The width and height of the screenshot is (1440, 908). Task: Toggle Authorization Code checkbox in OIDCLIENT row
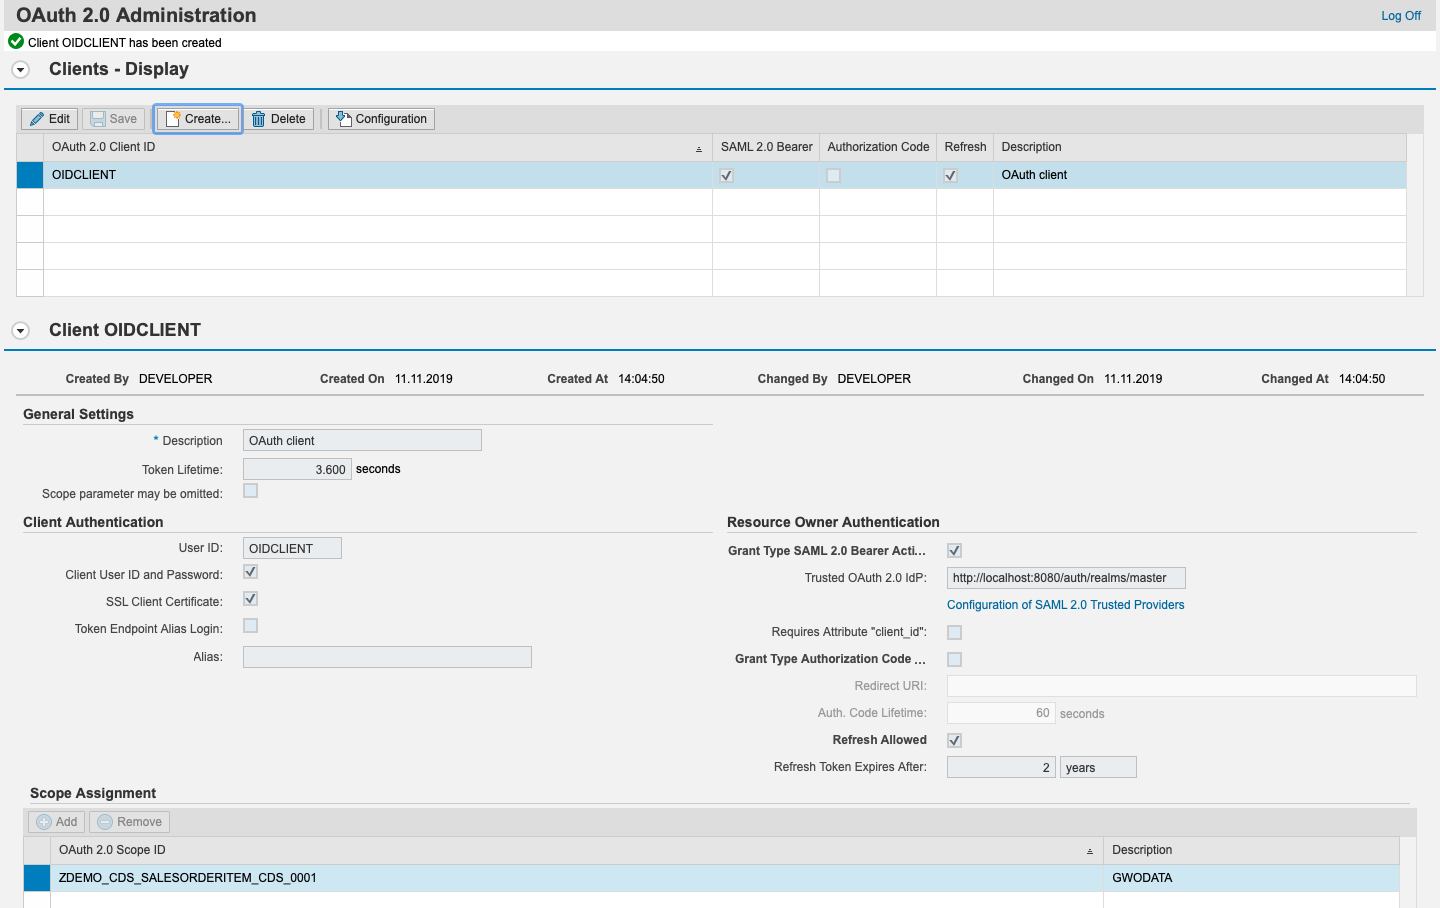pos(834,176)
